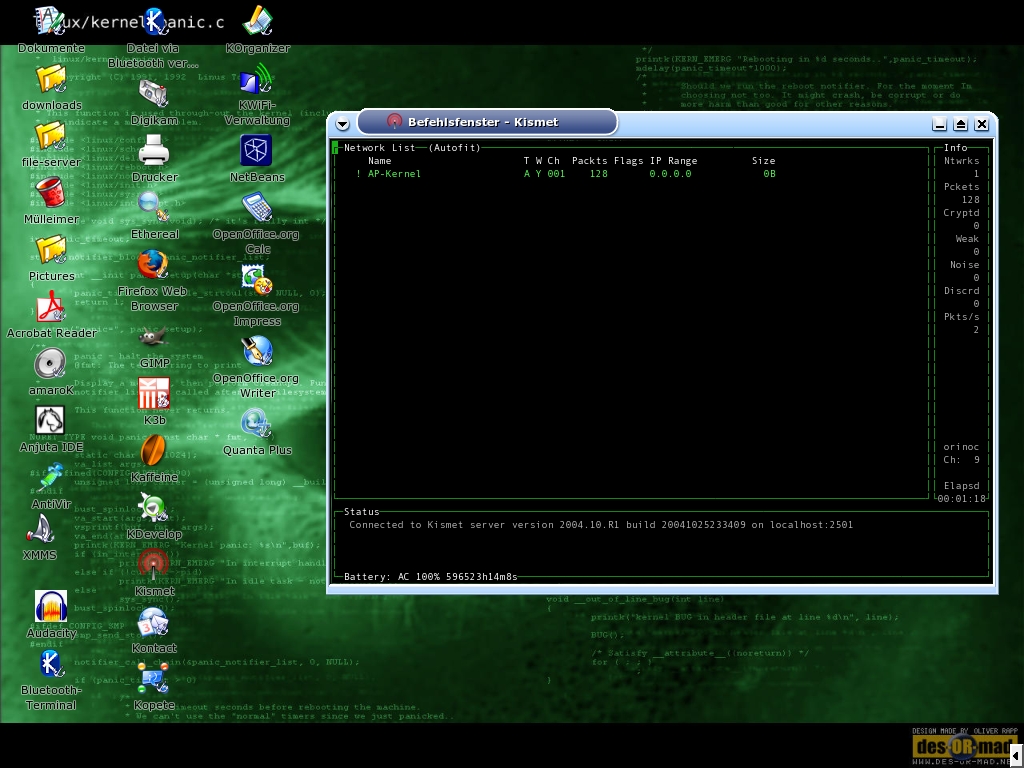The height and width of the screenshot is (768, 1024).
Task: Maximize the Befehlsfenster - Kismet window
Action: [x=961, y=123]
